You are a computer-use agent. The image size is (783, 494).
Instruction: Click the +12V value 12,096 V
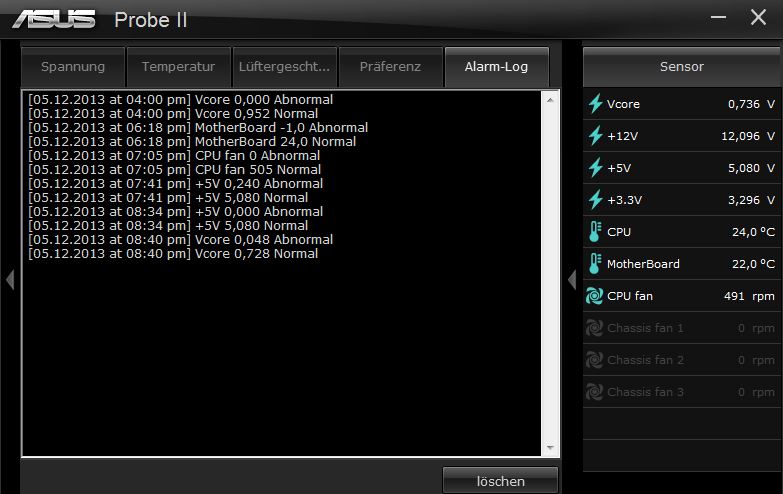point(748,136)
